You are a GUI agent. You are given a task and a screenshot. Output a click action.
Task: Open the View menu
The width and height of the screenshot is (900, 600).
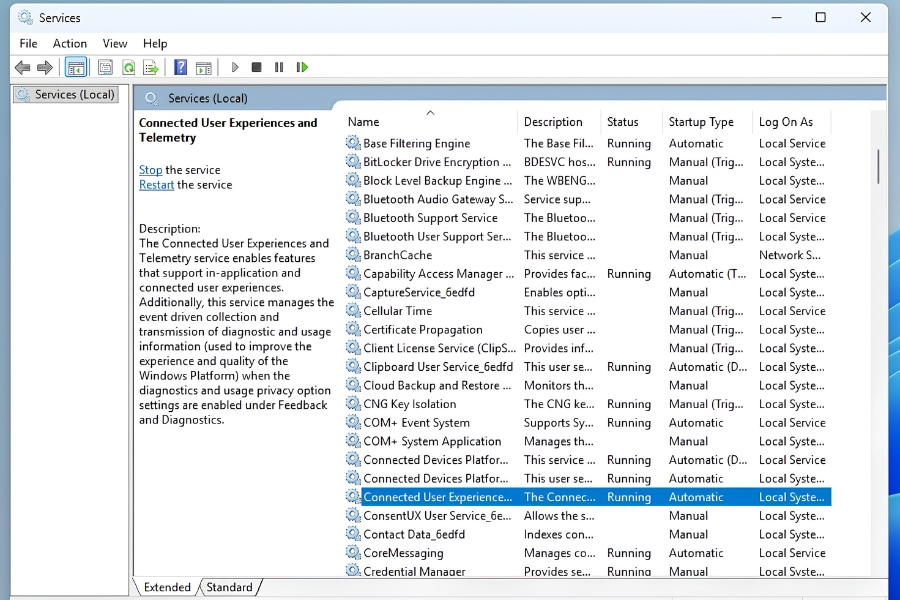pos(115,44)
